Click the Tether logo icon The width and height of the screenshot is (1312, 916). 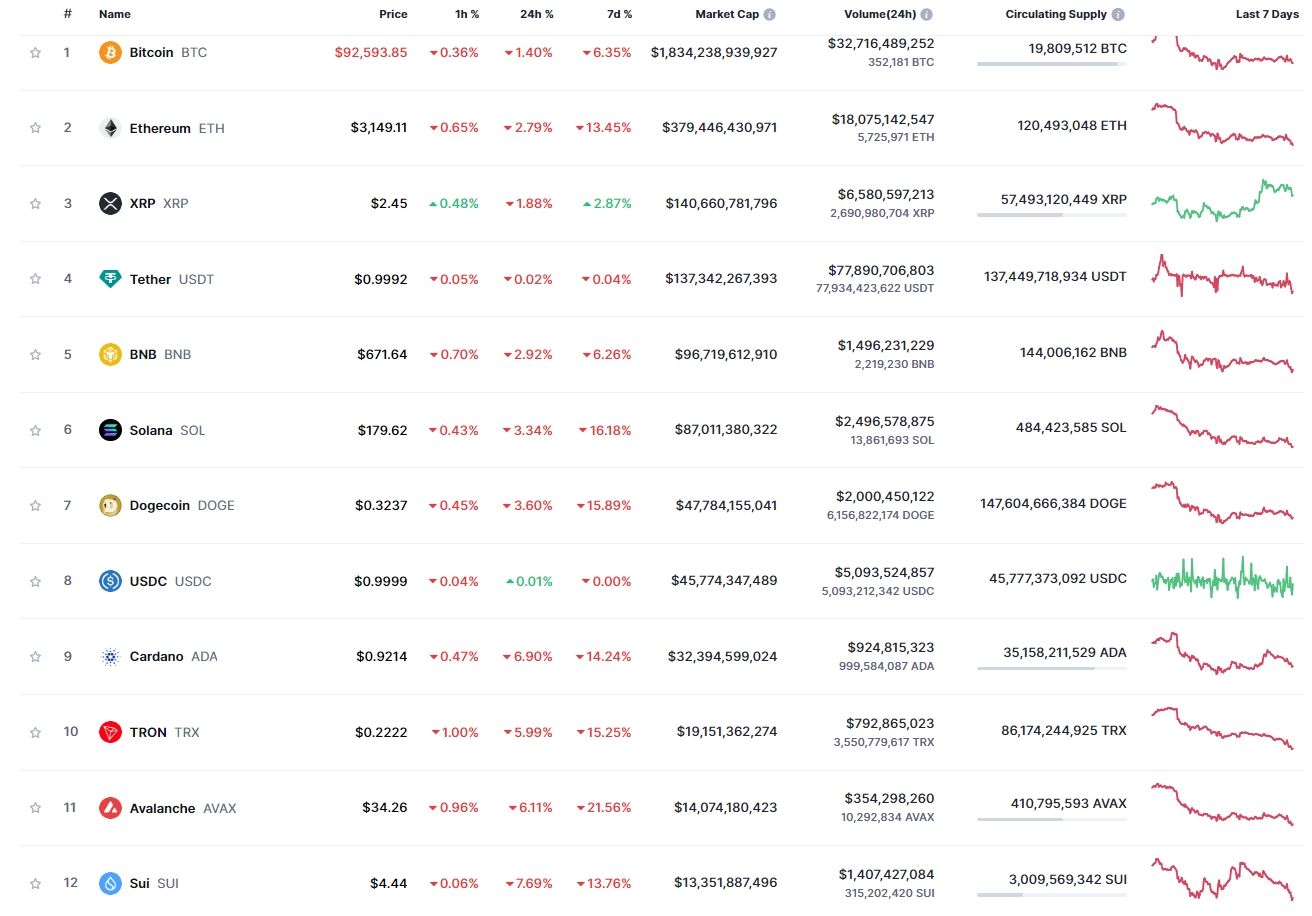(x=110, y=279)
